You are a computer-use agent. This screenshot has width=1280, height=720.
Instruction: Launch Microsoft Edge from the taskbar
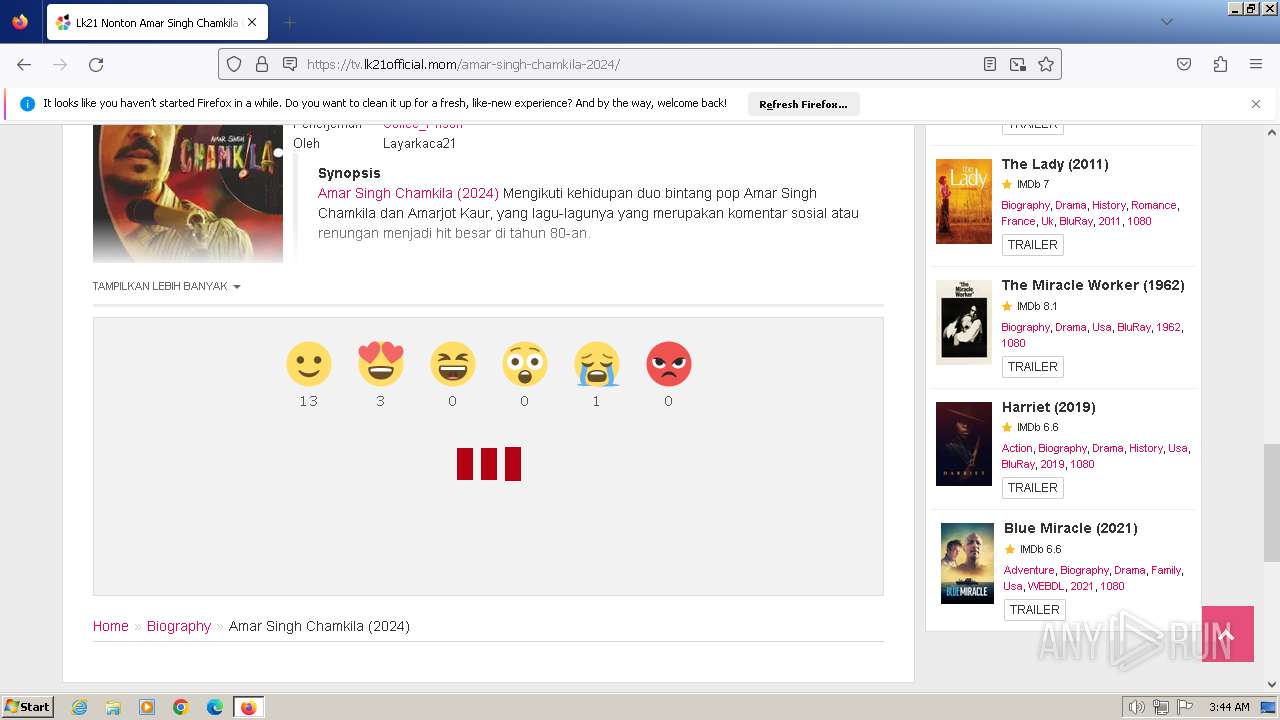(215, 707)
